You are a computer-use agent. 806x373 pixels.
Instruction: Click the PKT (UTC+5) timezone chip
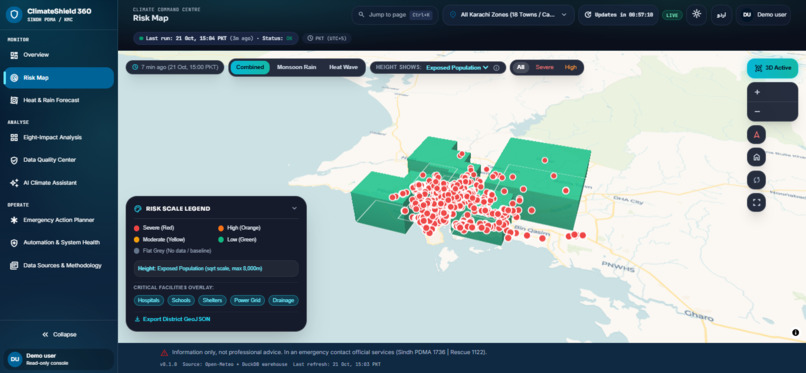click(x=326, y=39)
